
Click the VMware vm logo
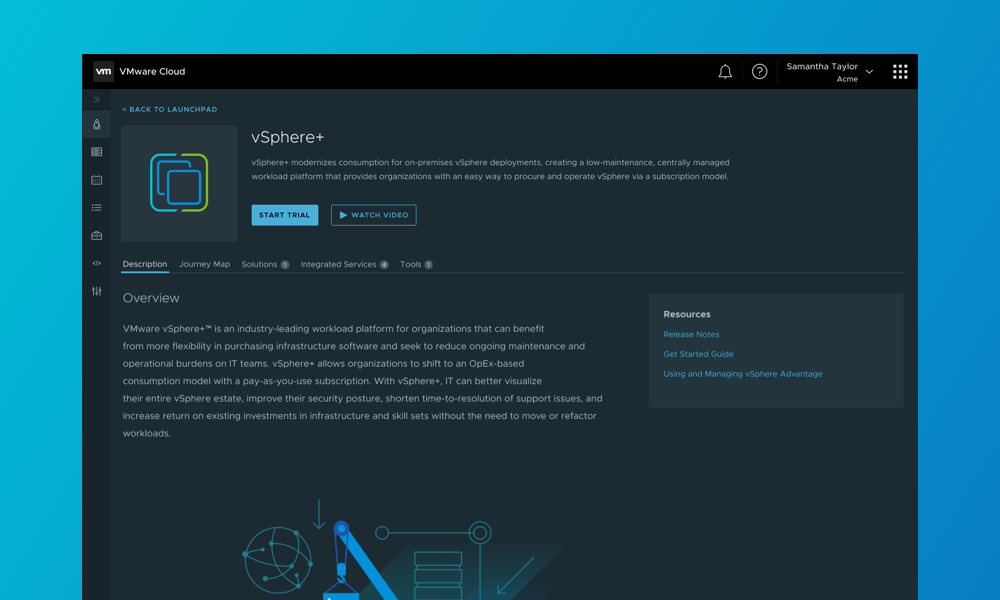(103, 71)
